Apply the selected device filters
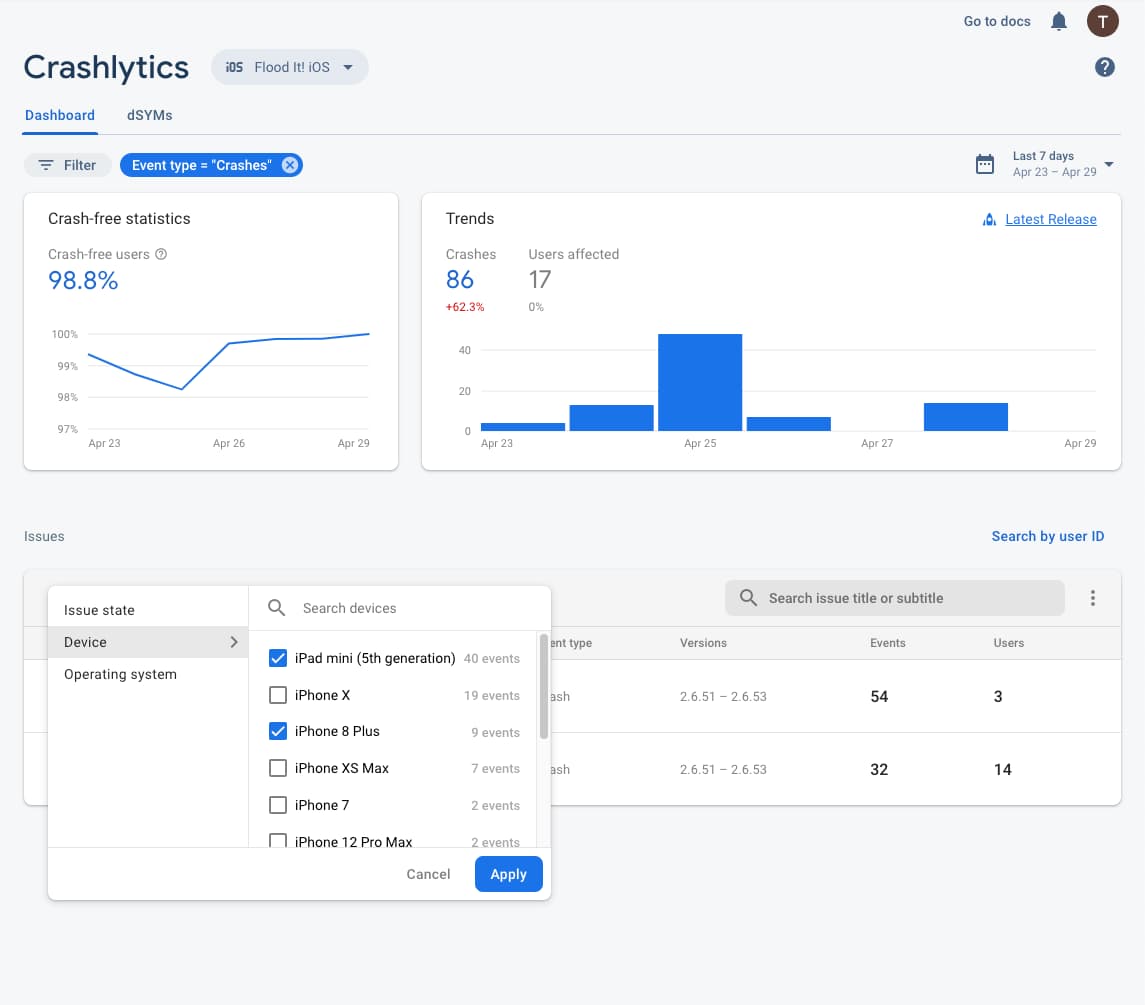 tap(508, 874)
